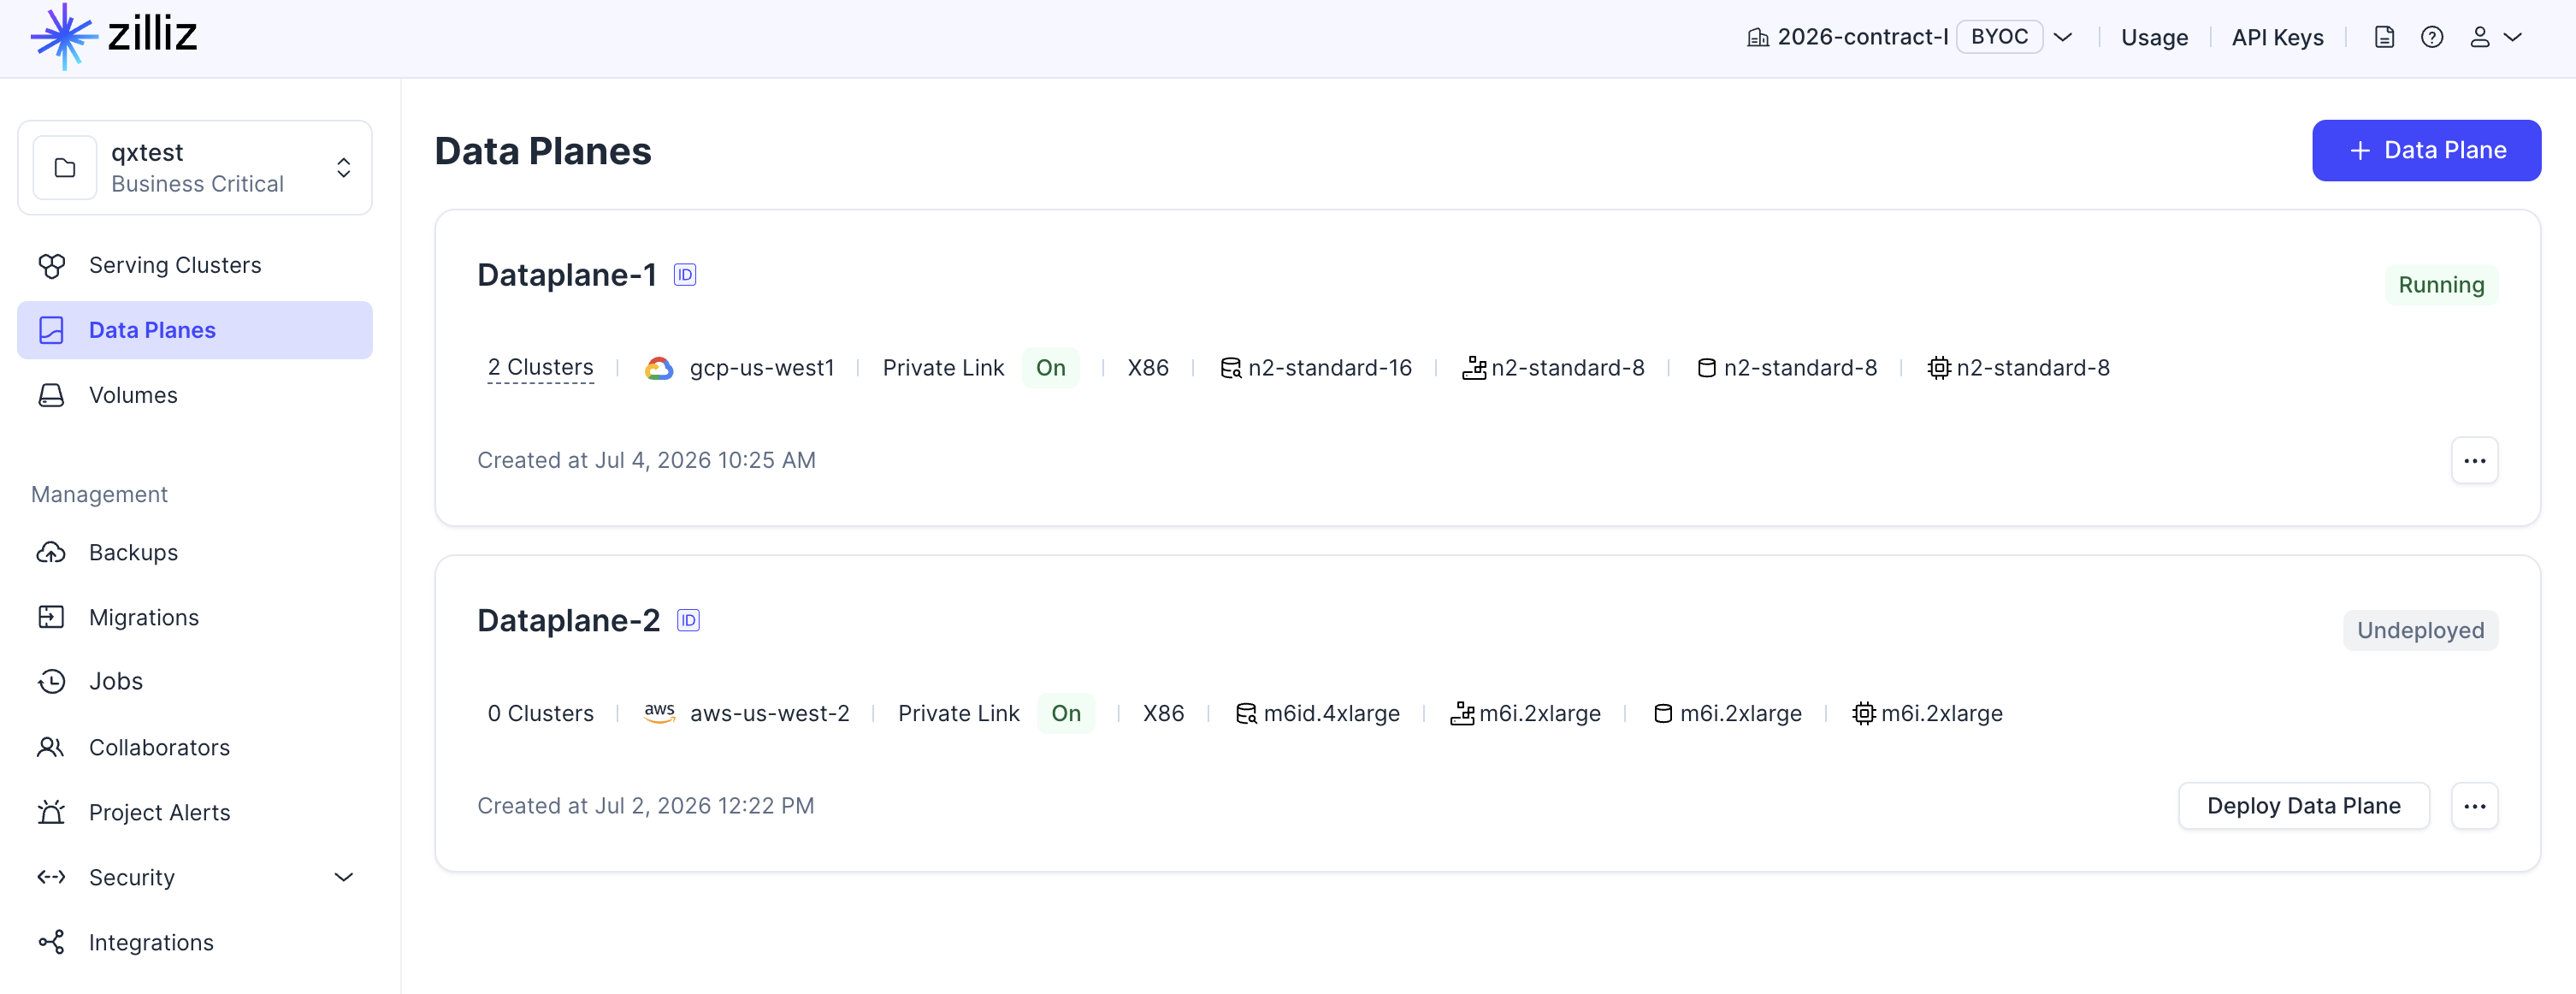Open Dataplane-1 more options menu
2576x994 pixels.
click(x=2474, y=461)
